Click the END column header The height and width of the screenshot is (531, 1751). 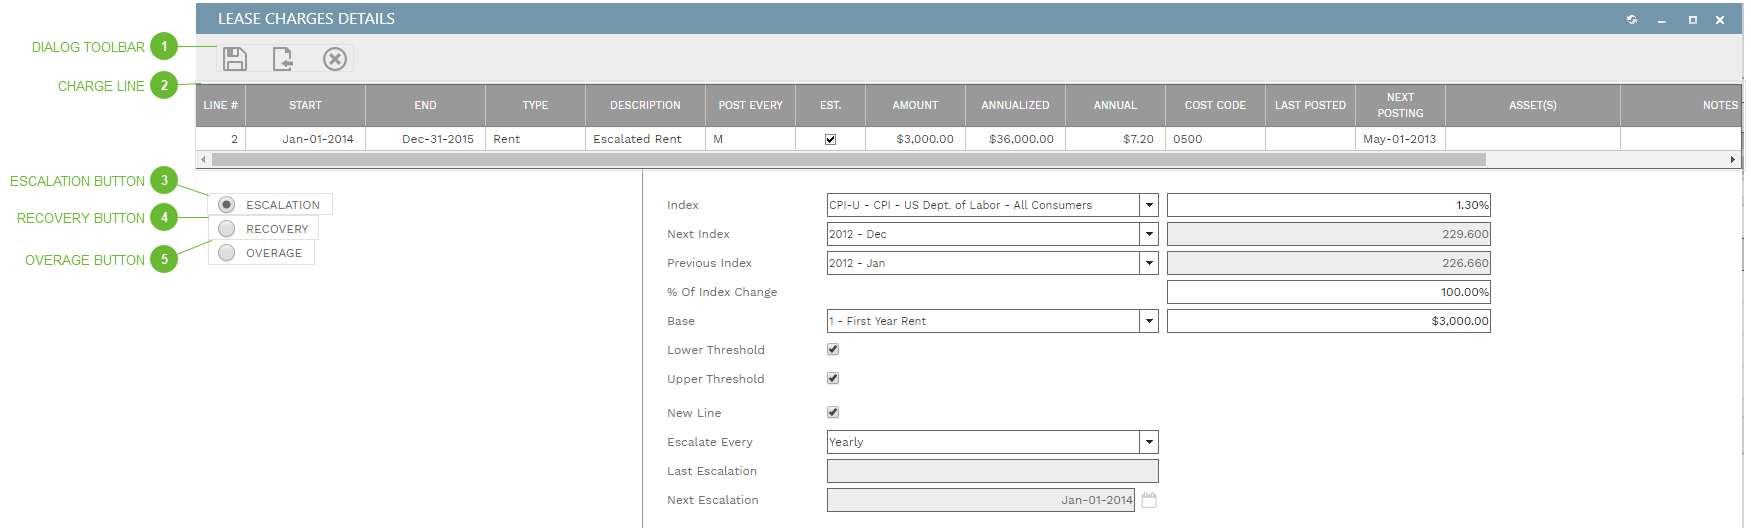click(x=425, y=105)
